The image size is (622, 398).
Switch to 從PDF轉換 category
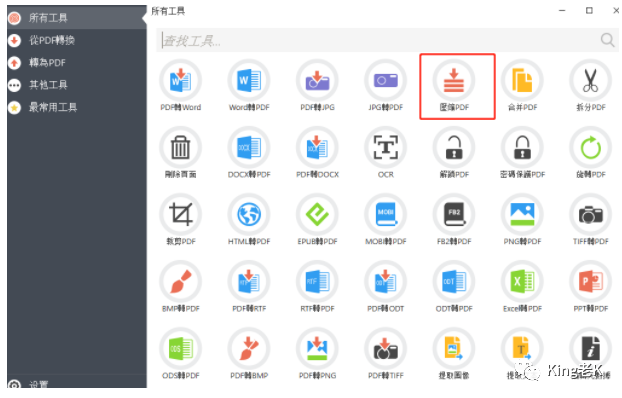click(x=77, y=40)
